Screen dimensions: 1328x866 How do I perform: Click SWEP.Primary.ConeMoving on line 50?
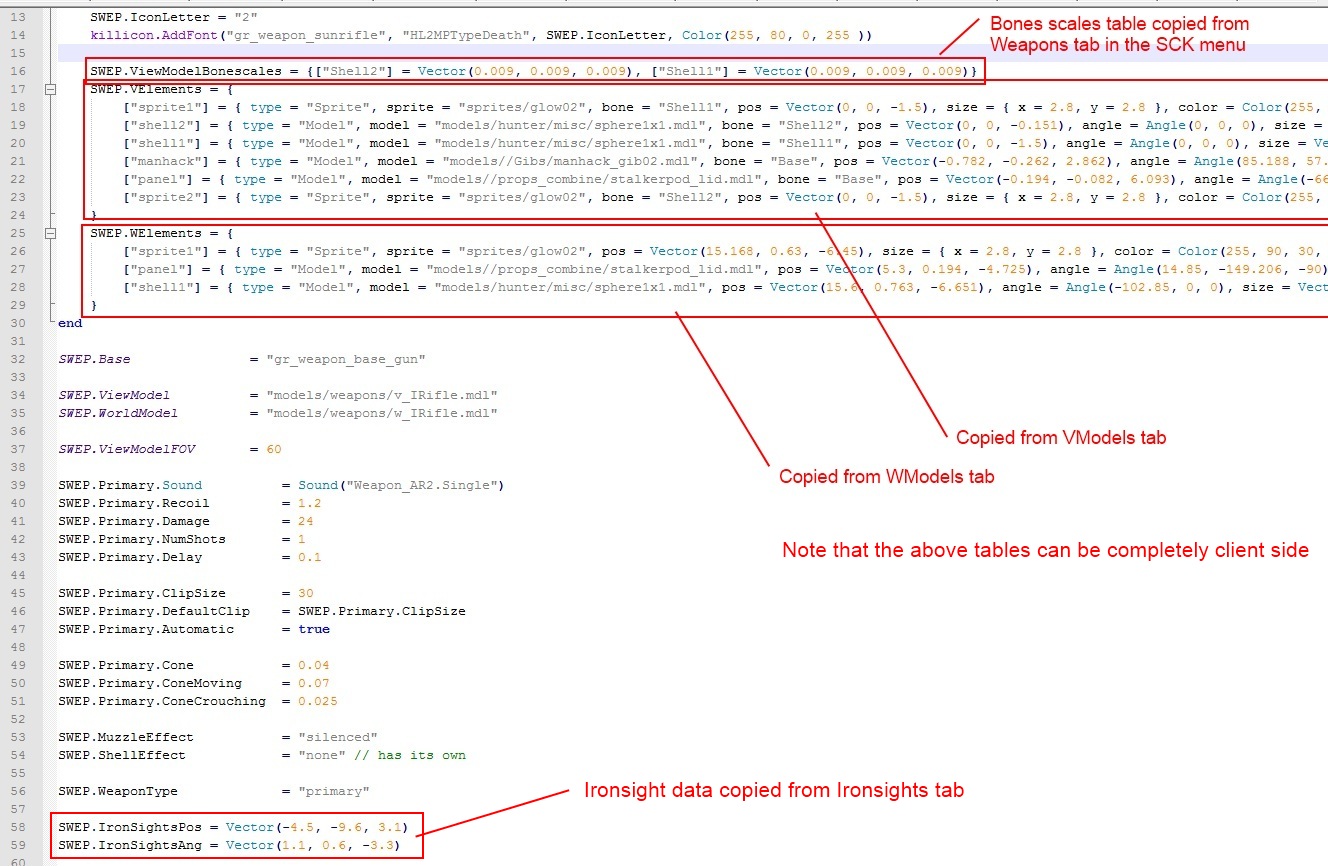(150, 684)
